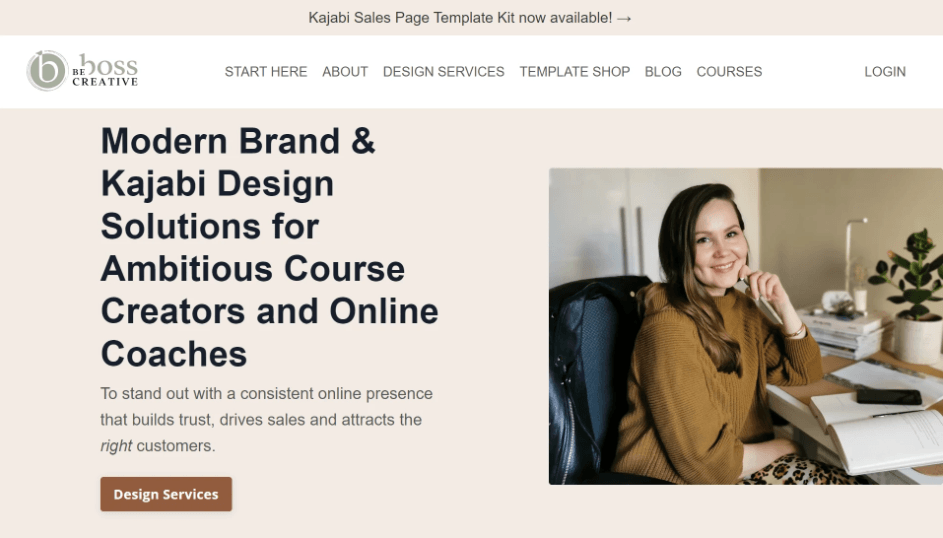Select DESIGN SERVICES in the navigation bar
Viewport: 943px width, 538px height.
pyautogui.click(x=444, y=72)
